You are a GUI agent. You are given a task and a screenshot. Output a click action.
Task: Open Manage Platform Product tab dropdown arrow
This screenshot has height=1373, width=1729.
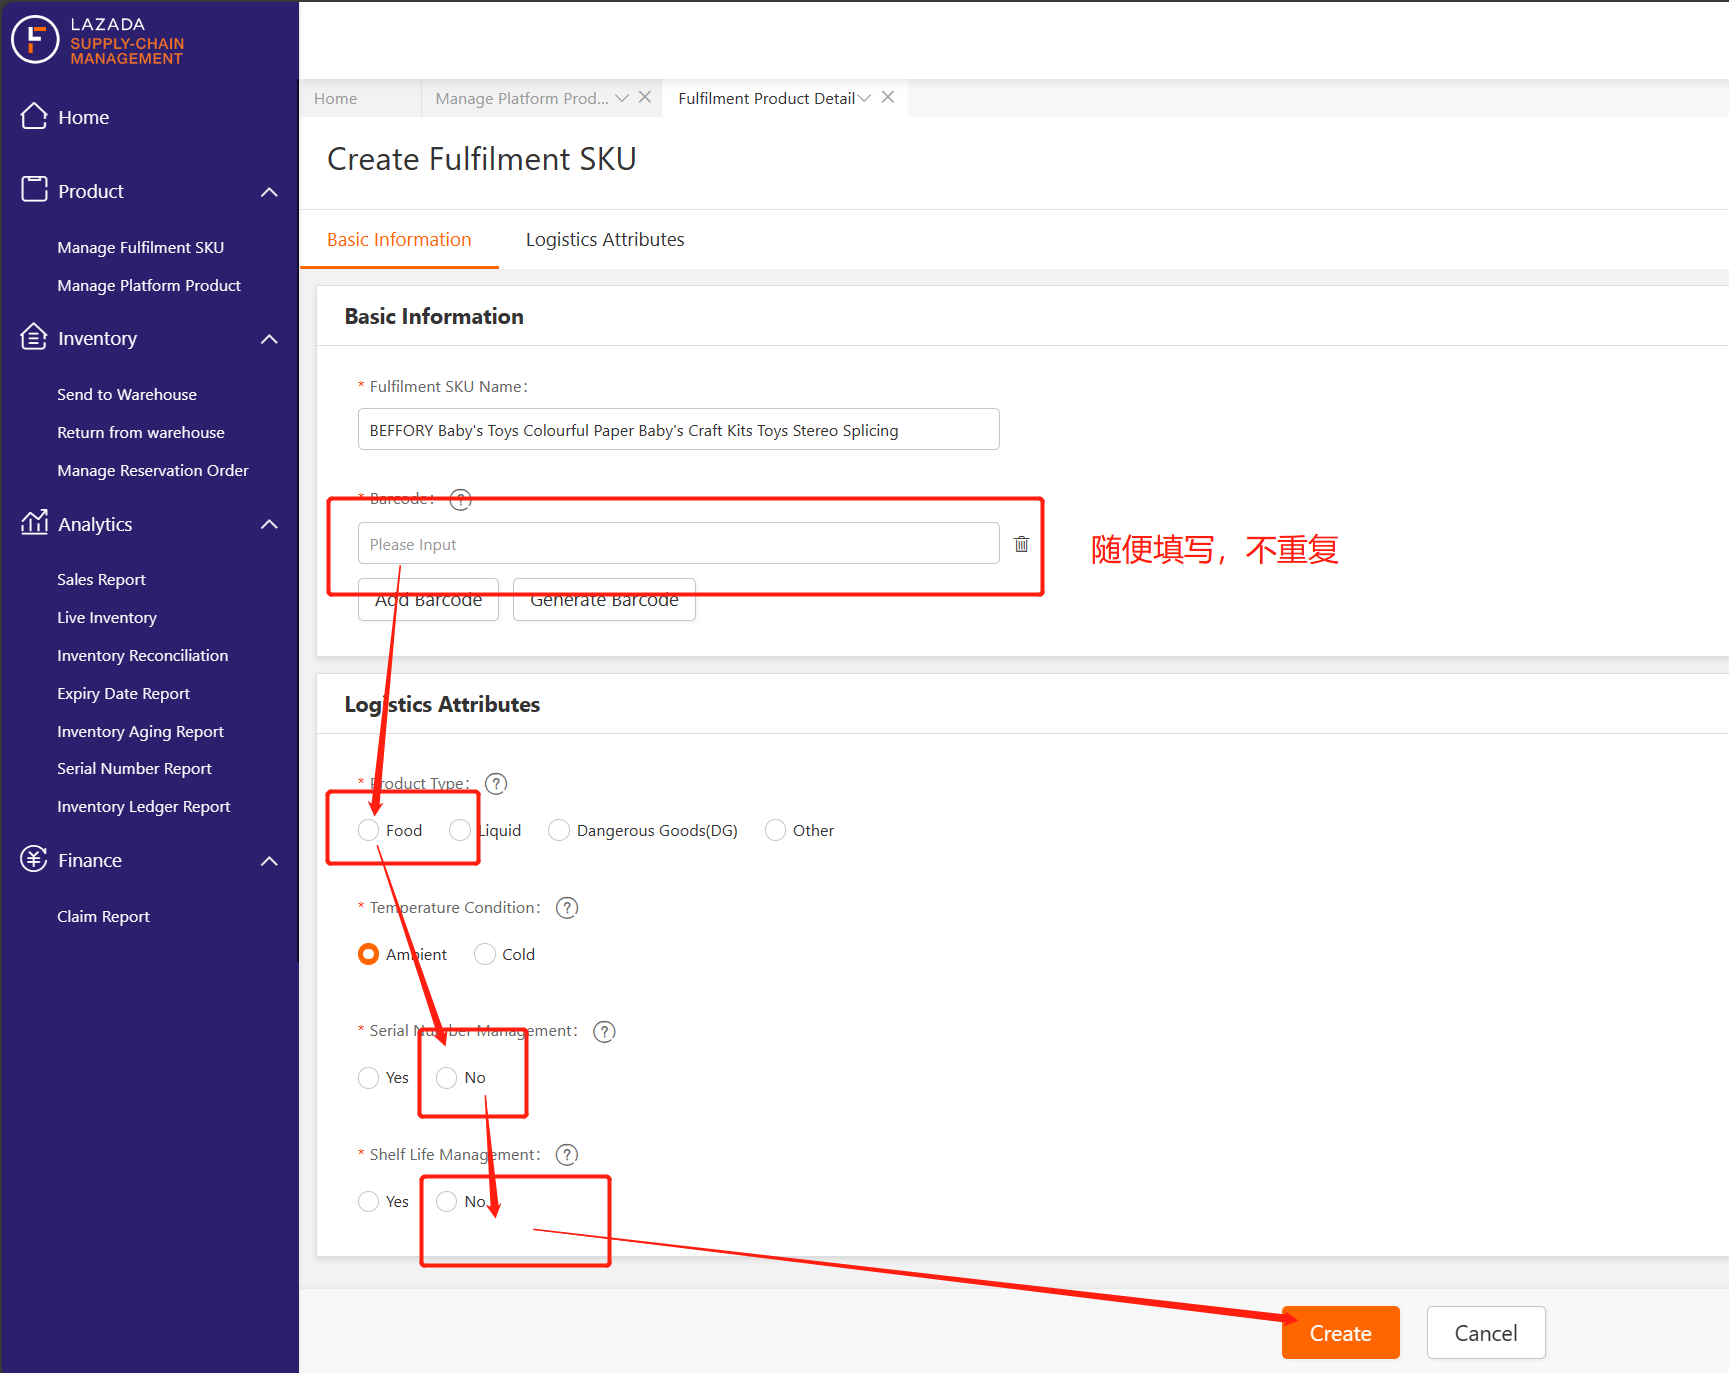pyautogui.click(x=622, y=98)
